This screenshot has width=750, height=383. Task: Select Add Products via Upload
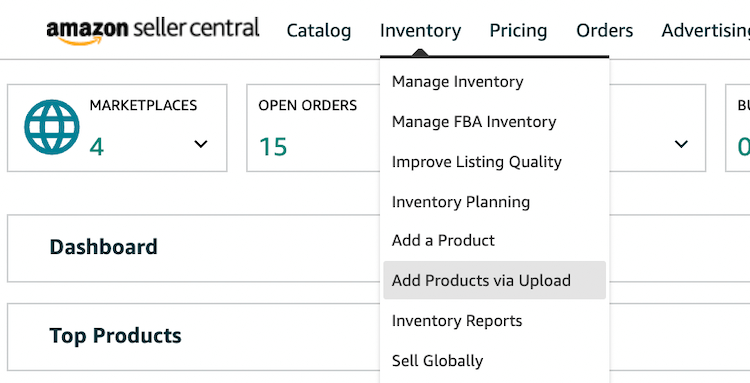pos(495,280)
